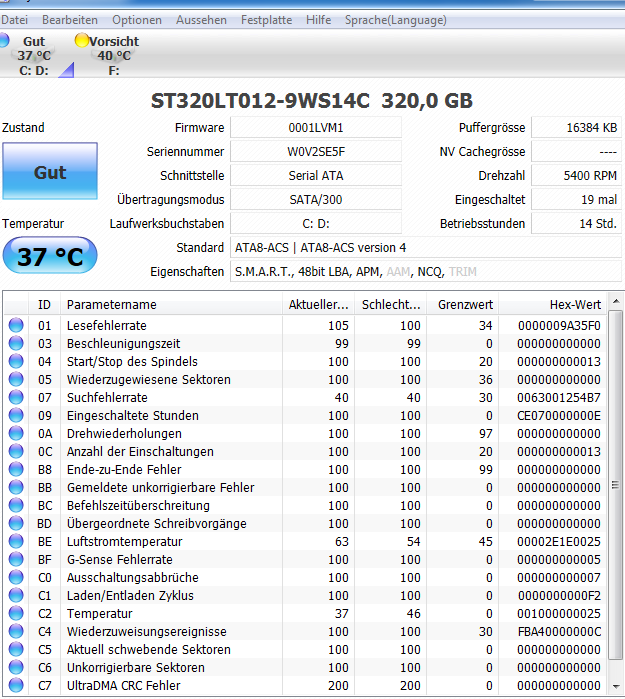Screen dimensions: 625x699
Task: Click the scroll down arrow of attribute list
Action: 616,687
